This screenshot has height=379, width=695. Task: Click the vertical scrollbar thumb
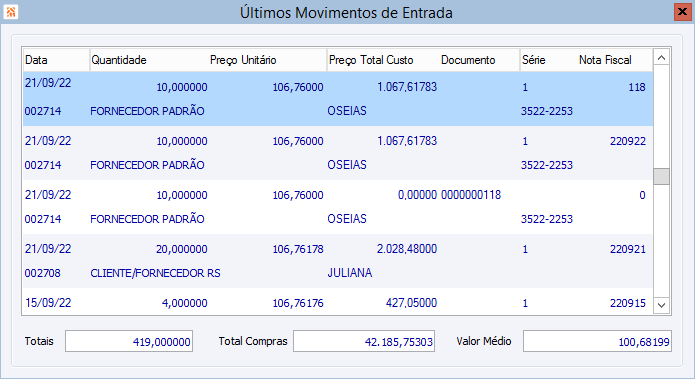pos(661,176)
